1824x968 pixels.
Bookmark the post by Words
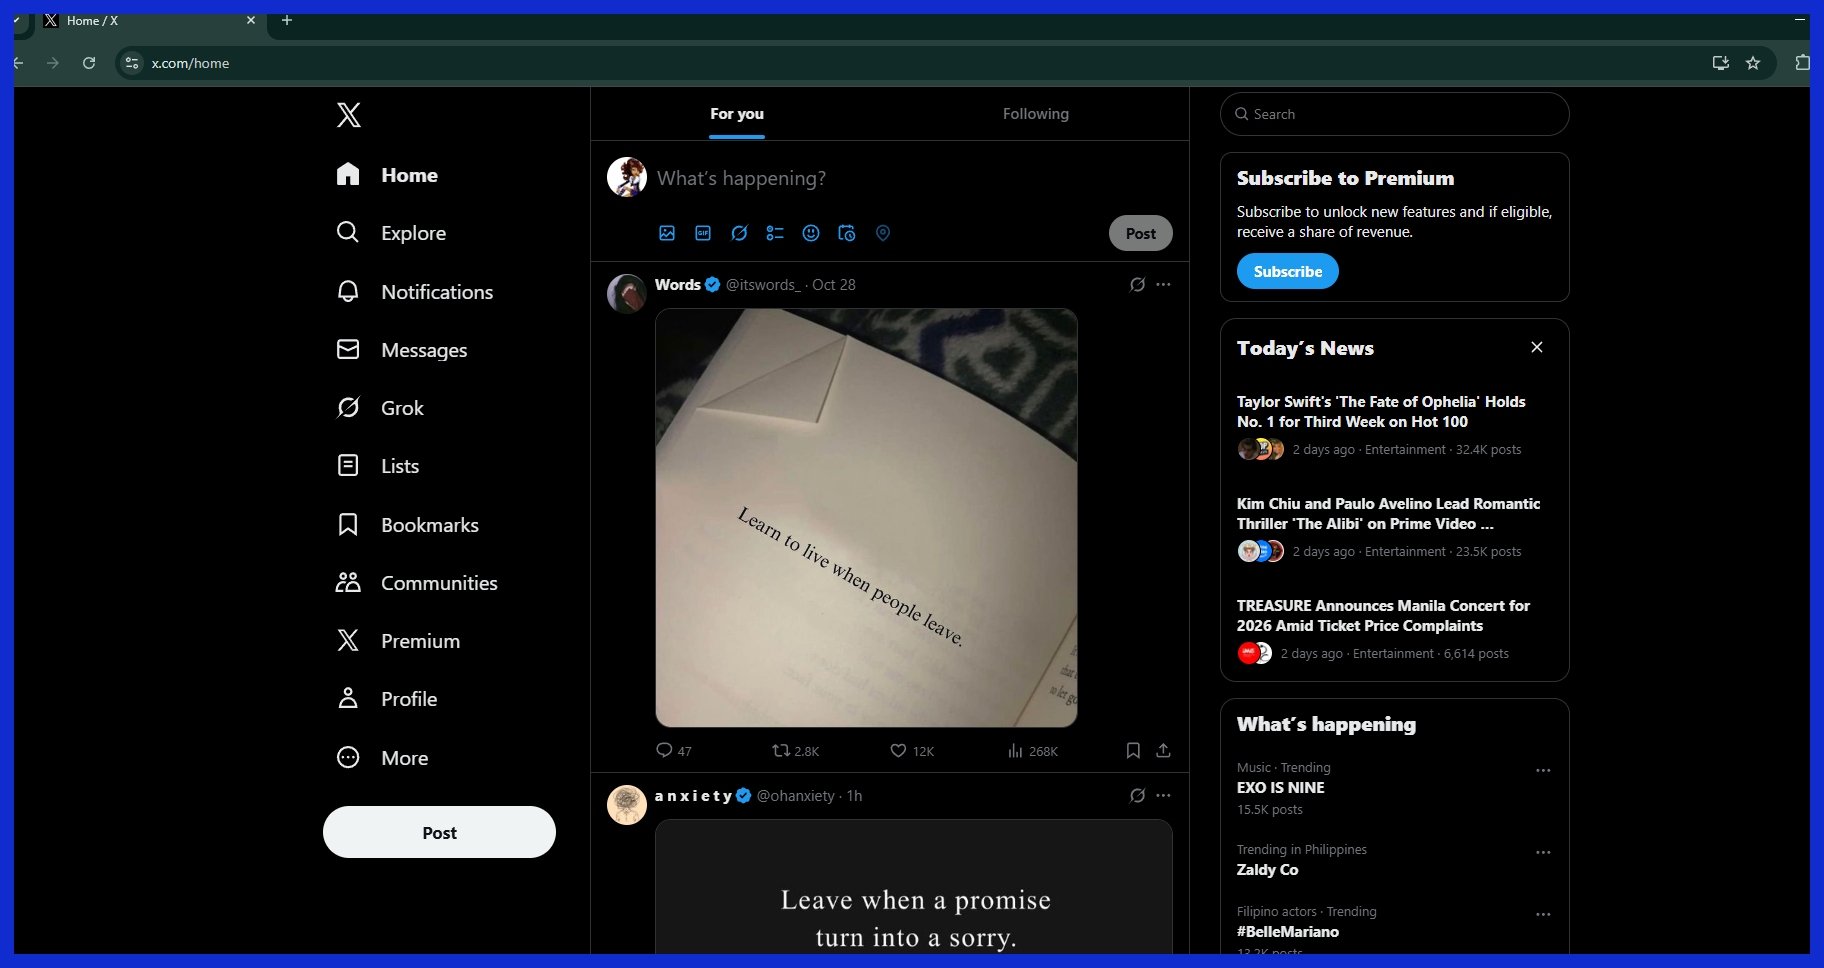click(x=1133, y=750)
